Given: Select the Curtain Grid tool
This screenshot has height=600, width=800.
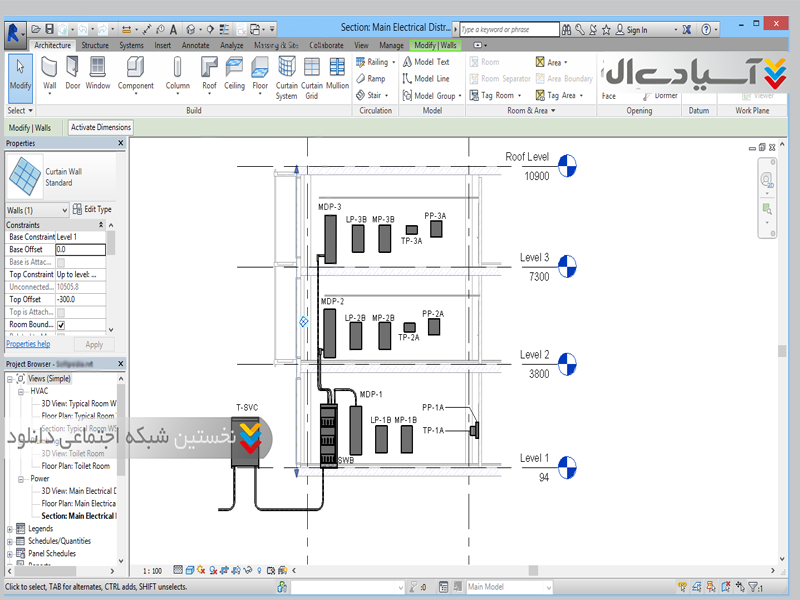Looking at the screenshot, I should pyautogui.click(x=312, y=75).
